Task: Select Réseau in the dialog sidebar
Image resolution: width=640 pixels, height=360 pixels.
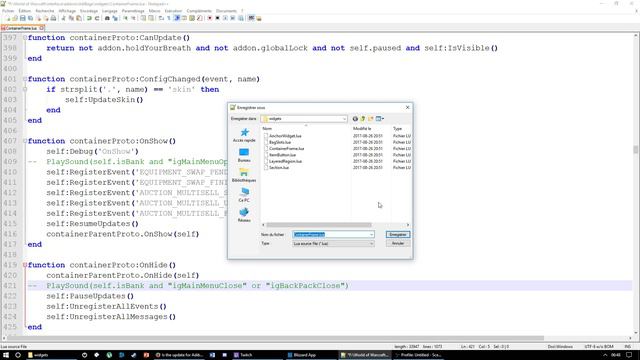Action: click(244, 215)
